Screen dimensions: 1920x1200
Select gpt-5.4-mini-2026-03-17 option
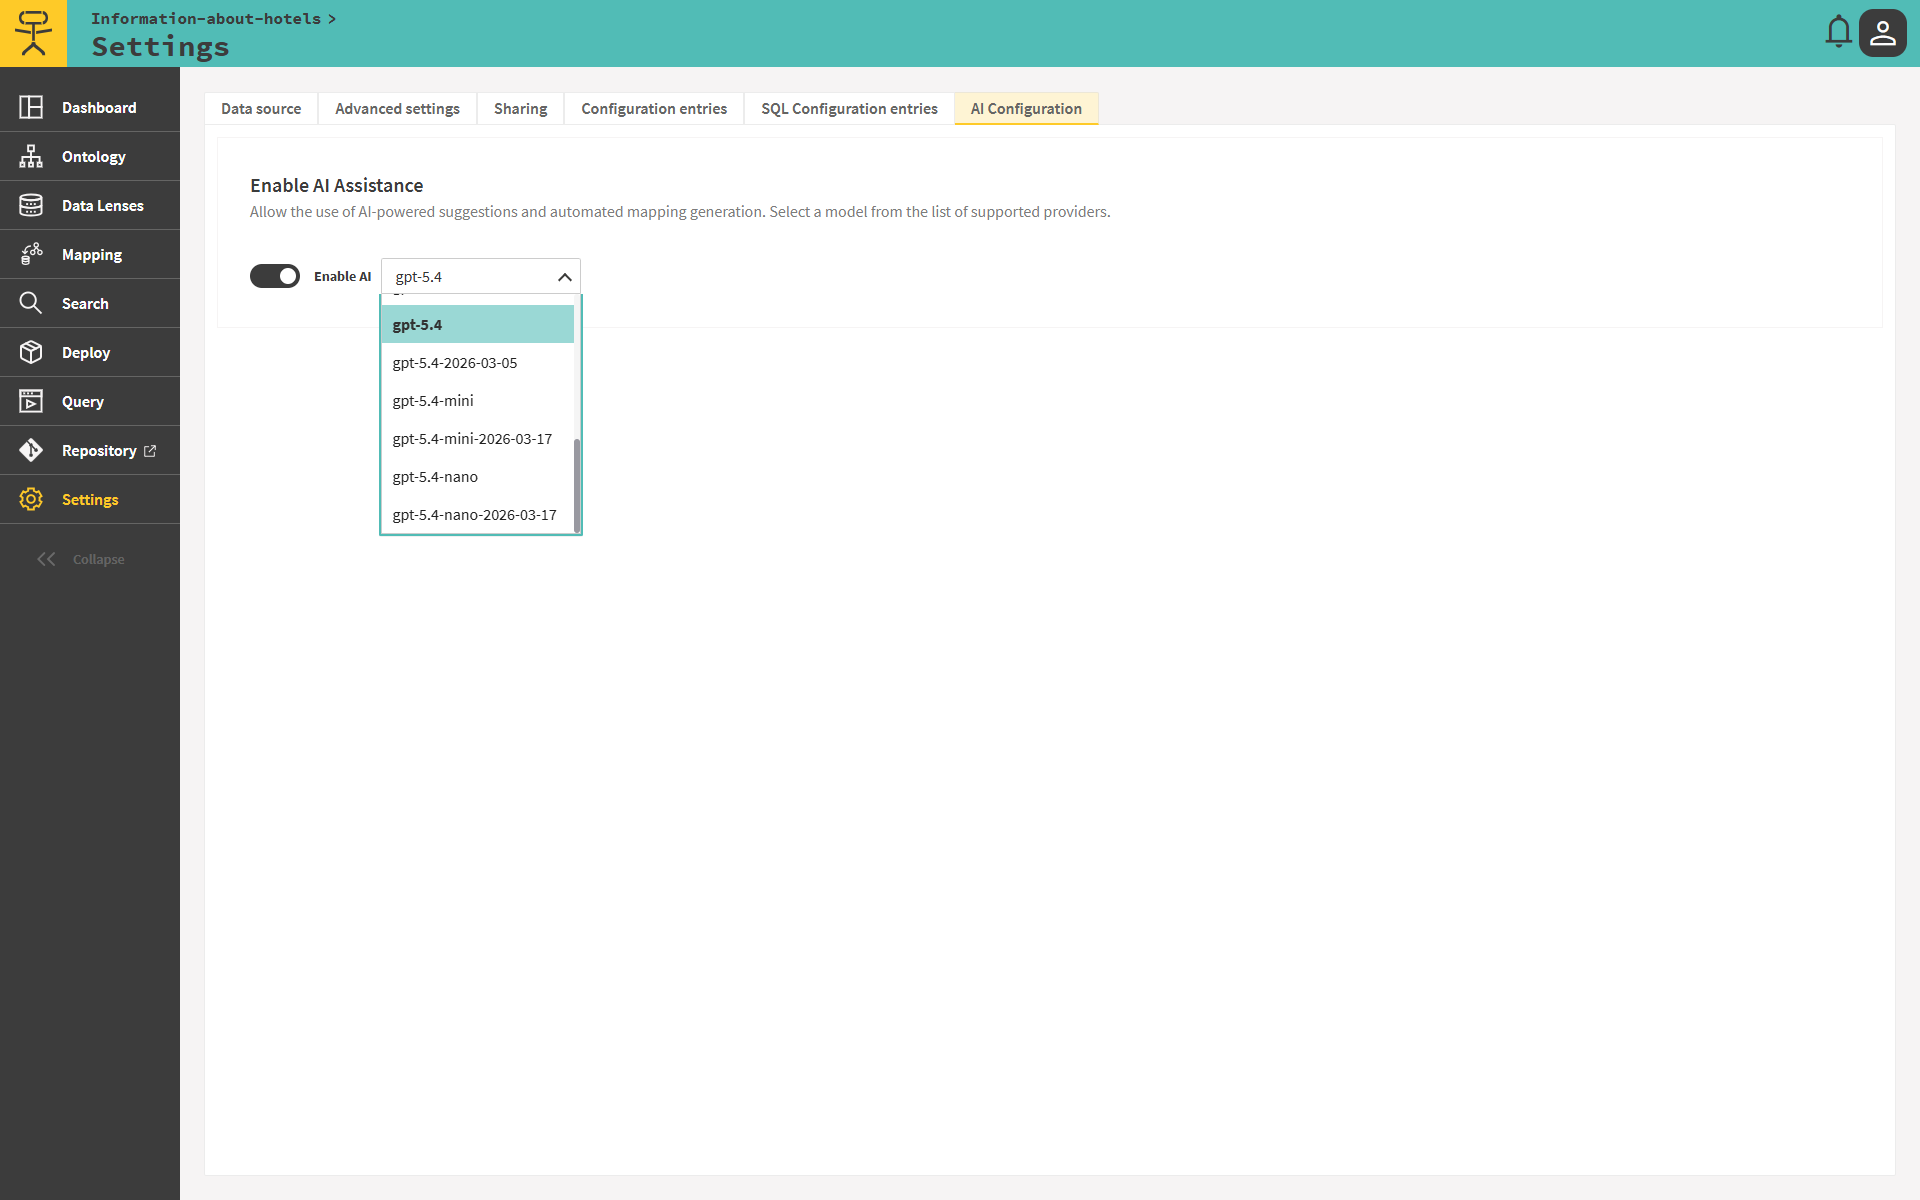coord(478,439)
